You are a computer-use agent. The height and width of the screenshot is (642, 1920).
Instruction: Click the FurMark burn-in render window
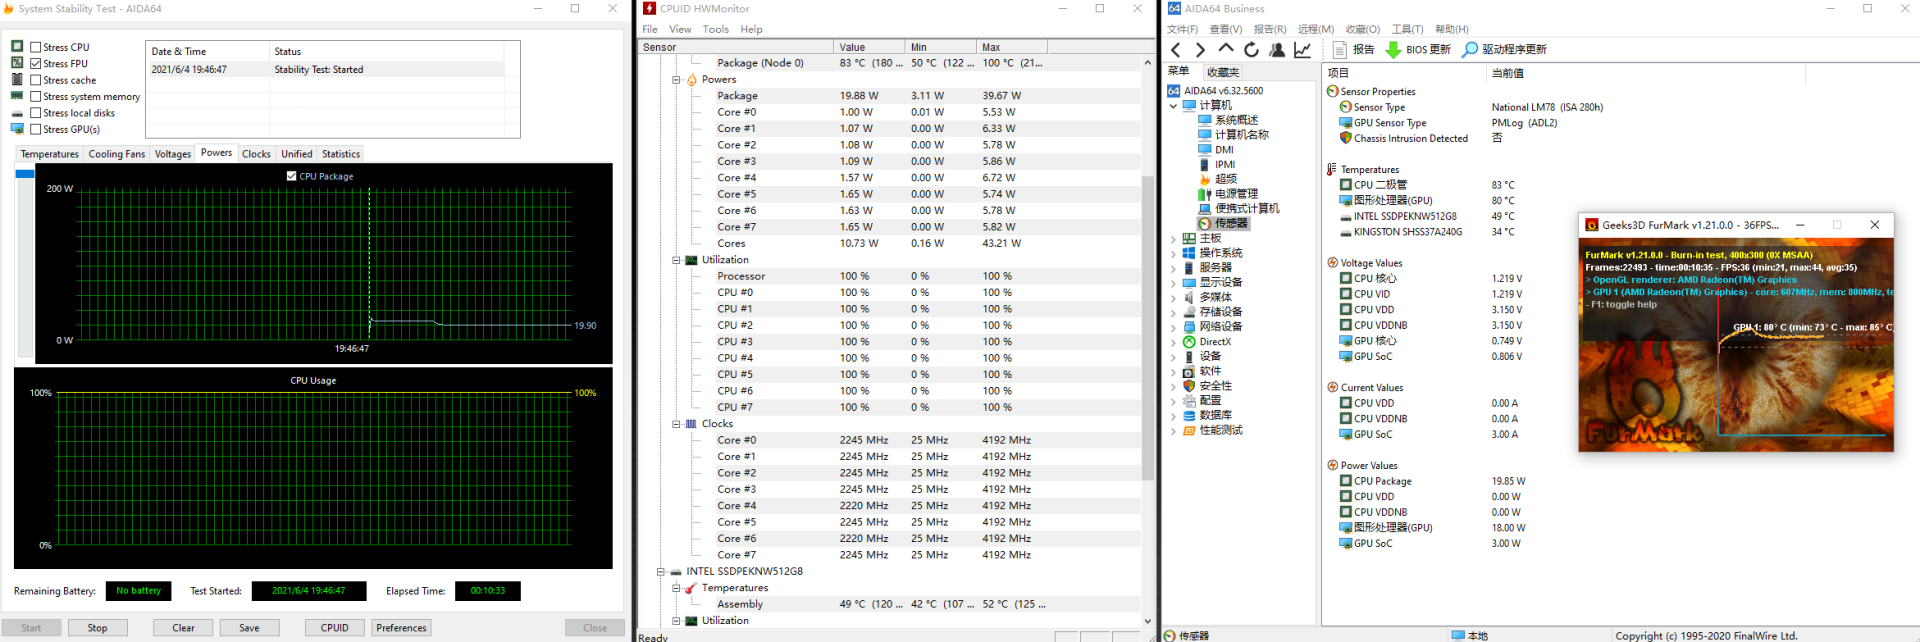(x=1736, y=344)
